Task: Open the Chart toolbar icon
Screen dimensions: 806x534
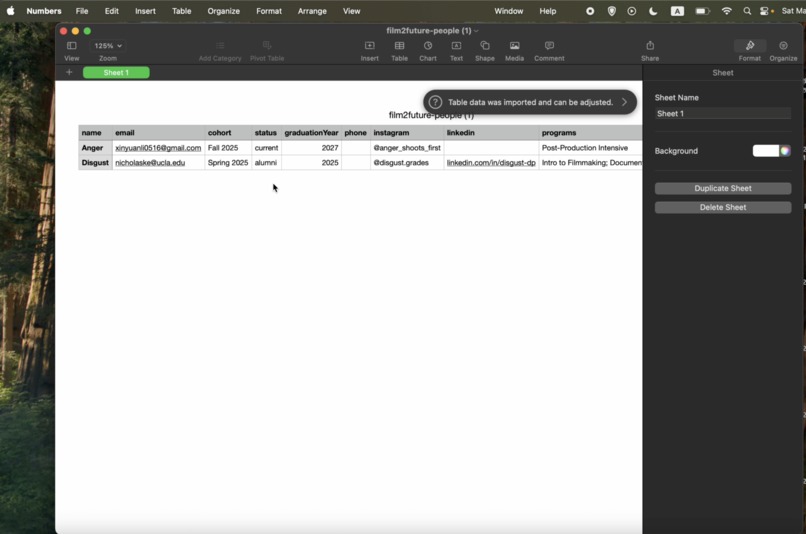Action: (428, 46)
